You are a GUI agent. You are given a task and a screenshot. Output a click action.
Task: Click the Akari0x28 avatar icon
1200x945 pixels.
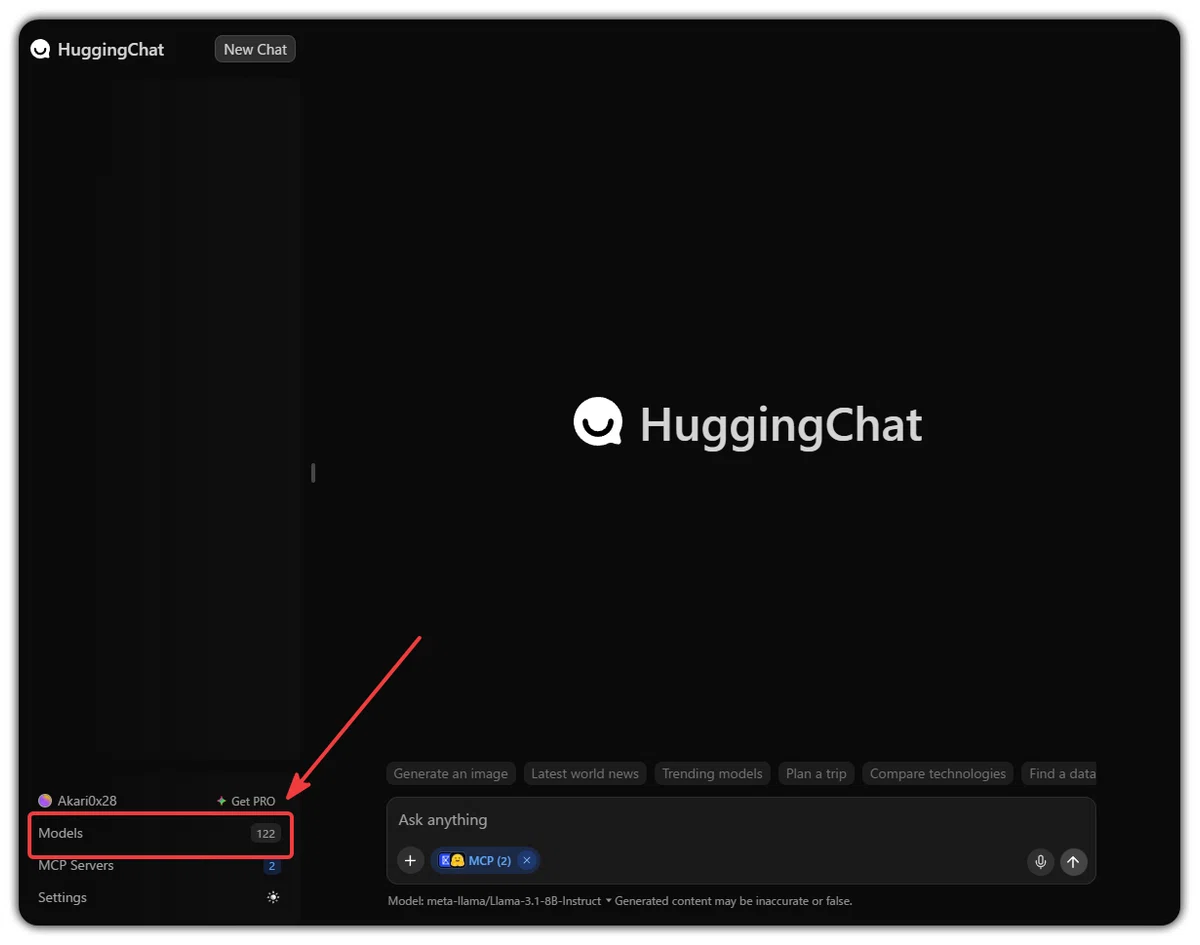click(45, 801)
